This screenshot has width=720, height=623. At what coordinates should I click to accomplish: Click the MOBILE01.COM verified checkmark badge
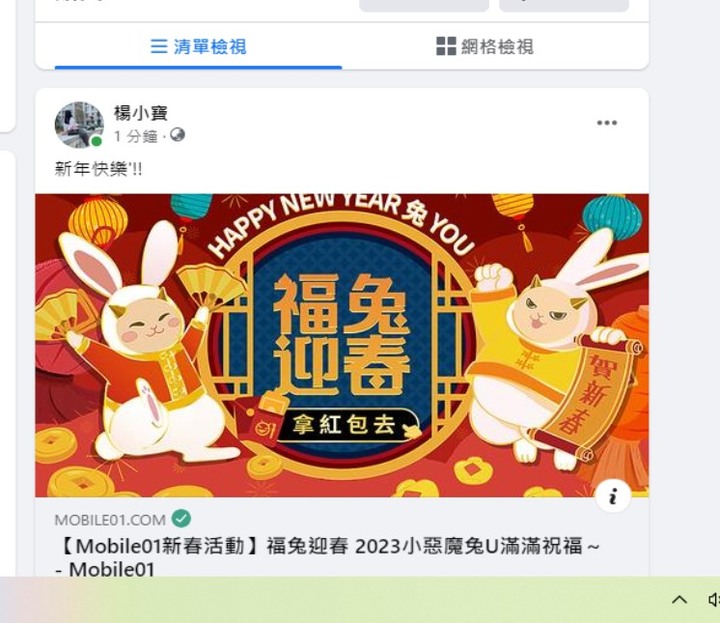tap(181, 519)
